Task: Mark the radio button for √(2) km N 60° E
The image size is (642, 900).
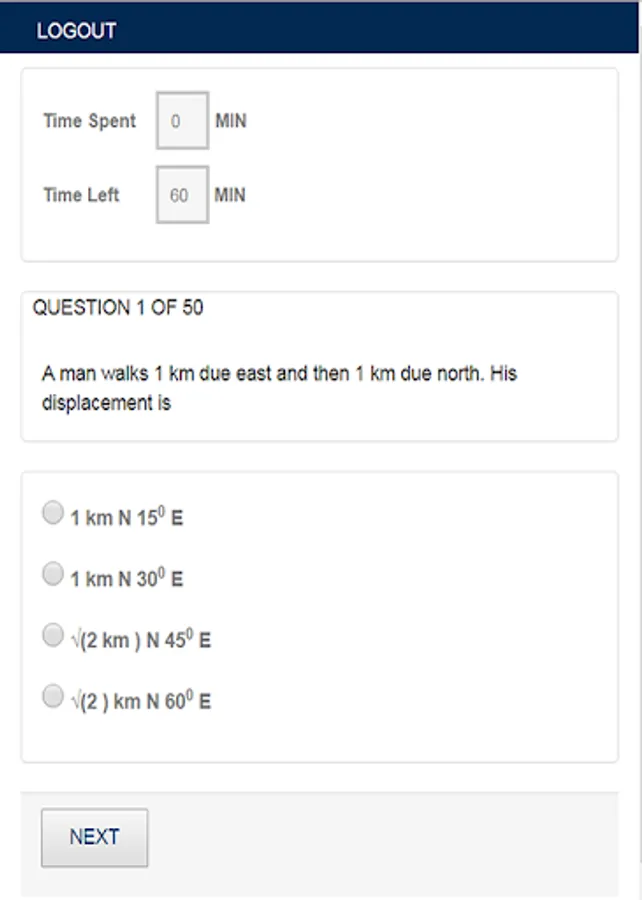Action: [53, 696]
